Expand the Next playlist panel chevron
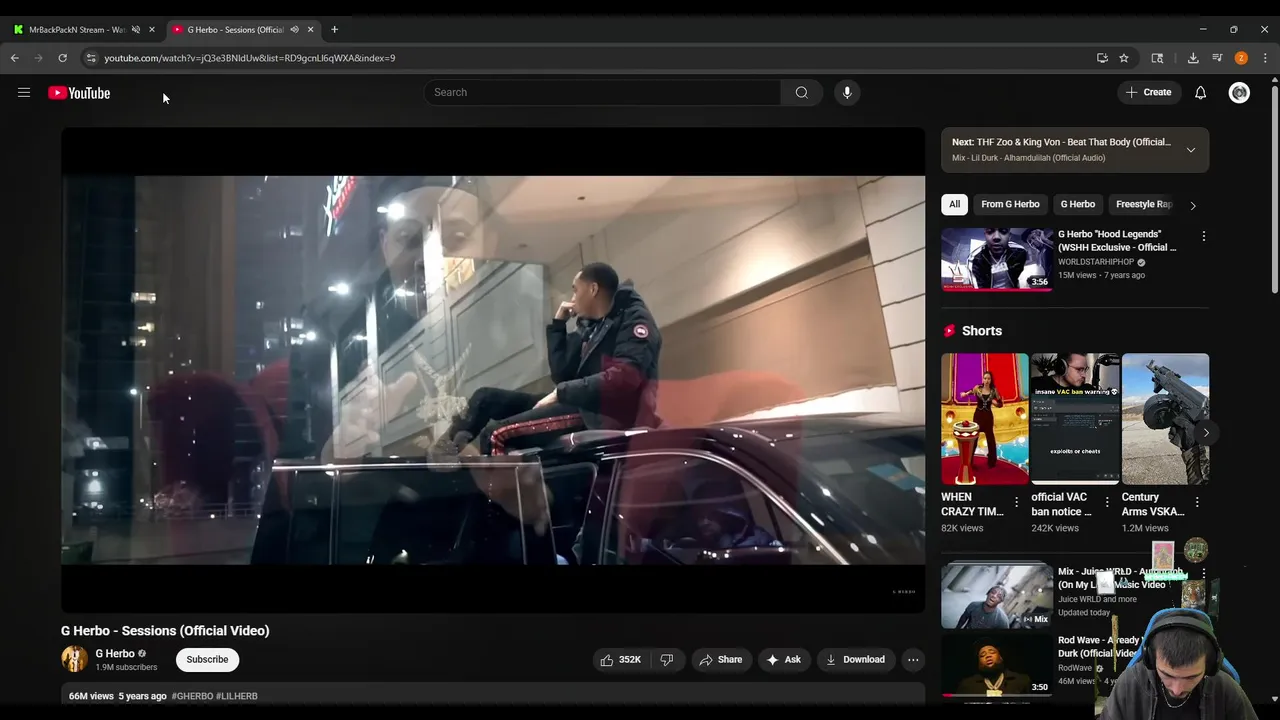This screenshot has width=1280, height=720. coord(1191,150)
